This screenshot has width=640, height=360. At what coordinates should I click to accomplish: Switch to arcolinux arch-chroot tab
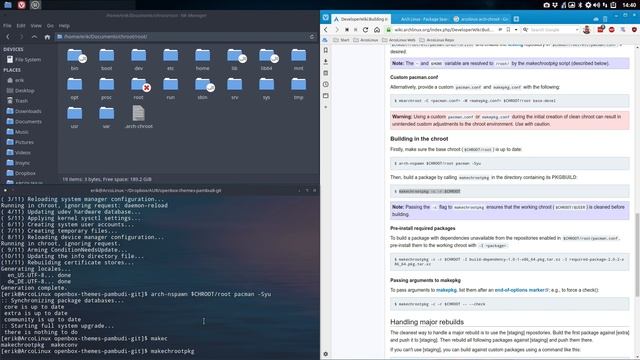[x=482, y=19]
